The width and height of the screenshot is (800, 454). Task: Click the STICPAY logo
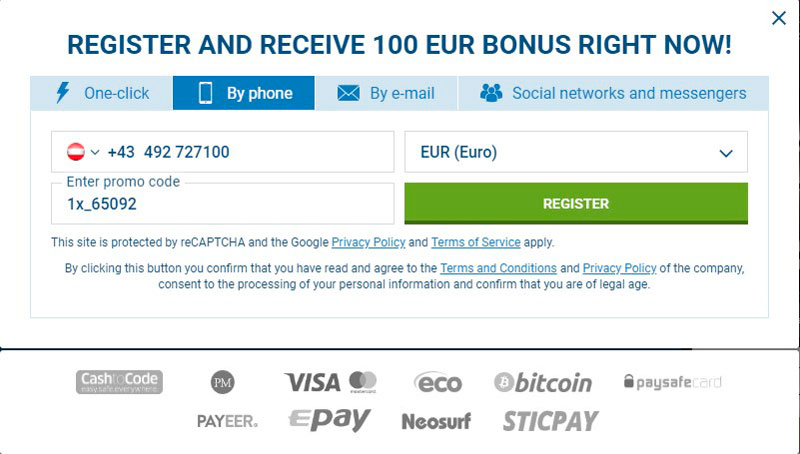pos(551,421)
